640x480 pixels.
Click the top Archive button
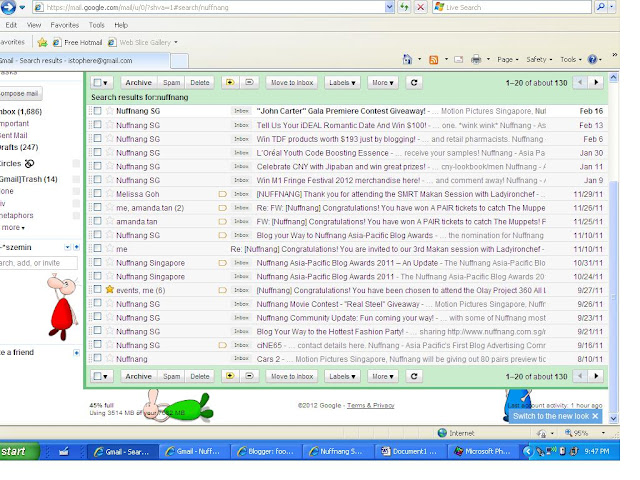pyautogui.click(x=138, y=82)
